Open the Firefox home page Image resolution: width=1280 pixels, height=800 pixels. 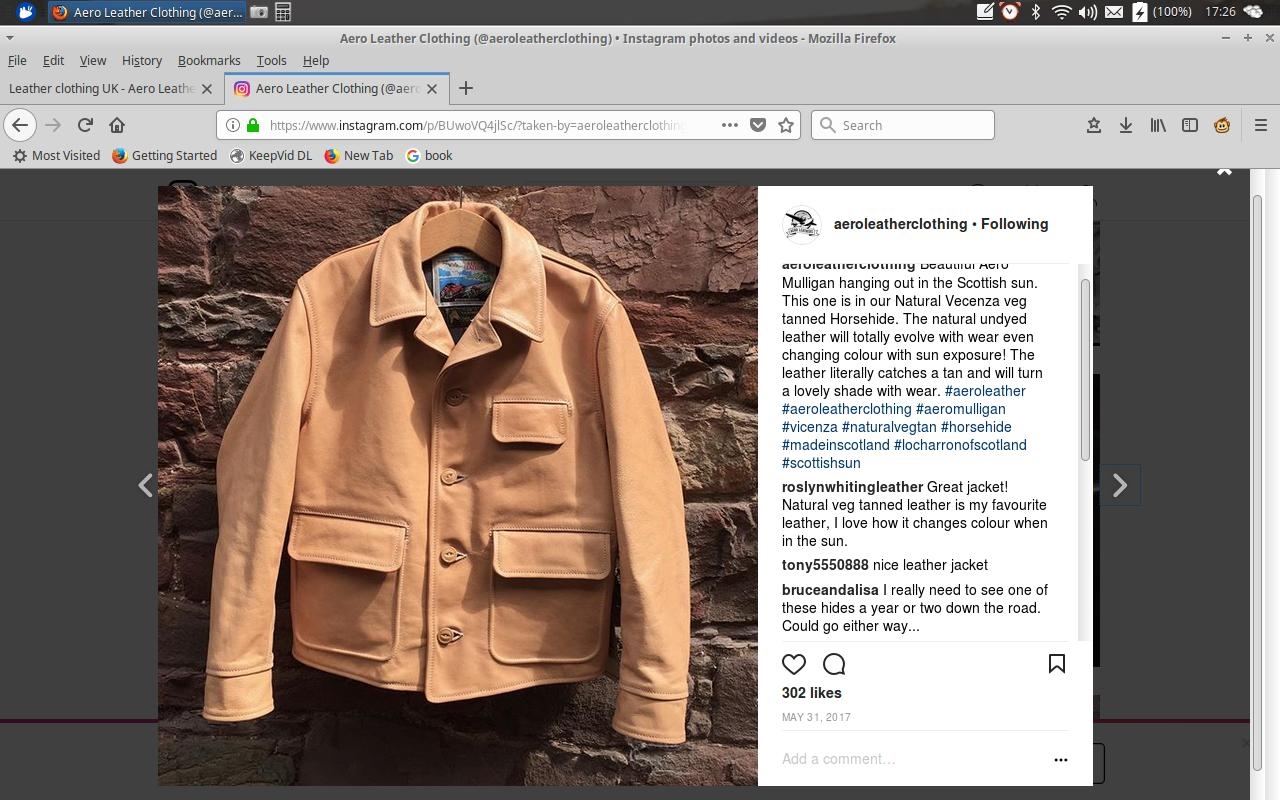click(117, 125)
